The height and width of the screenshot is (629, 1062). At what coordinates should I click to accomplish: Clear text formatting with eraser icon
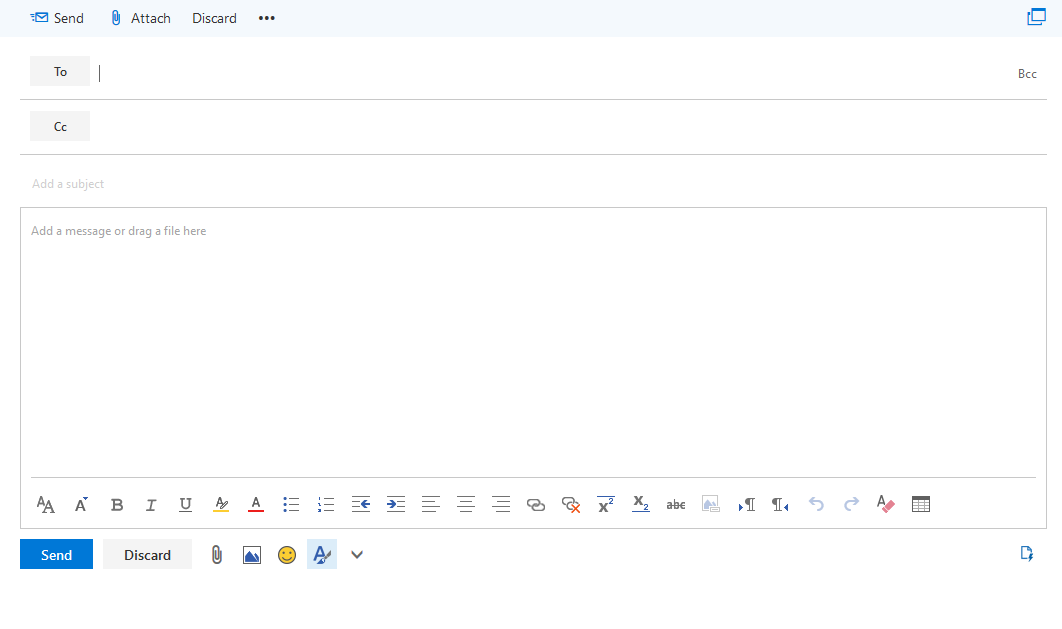point(886,504)
